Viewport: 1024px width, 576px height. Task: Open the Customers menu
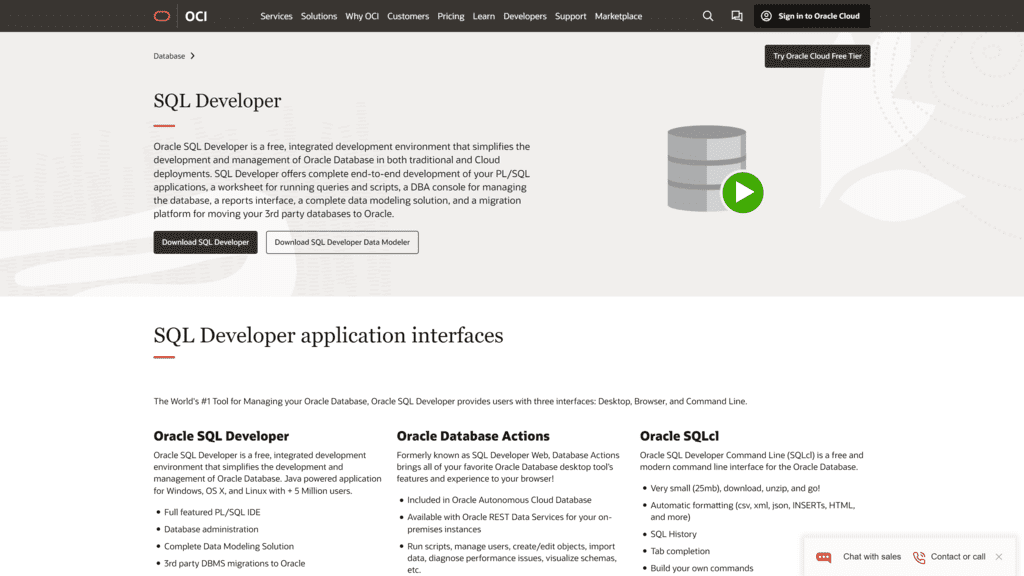tap(408, 16)
